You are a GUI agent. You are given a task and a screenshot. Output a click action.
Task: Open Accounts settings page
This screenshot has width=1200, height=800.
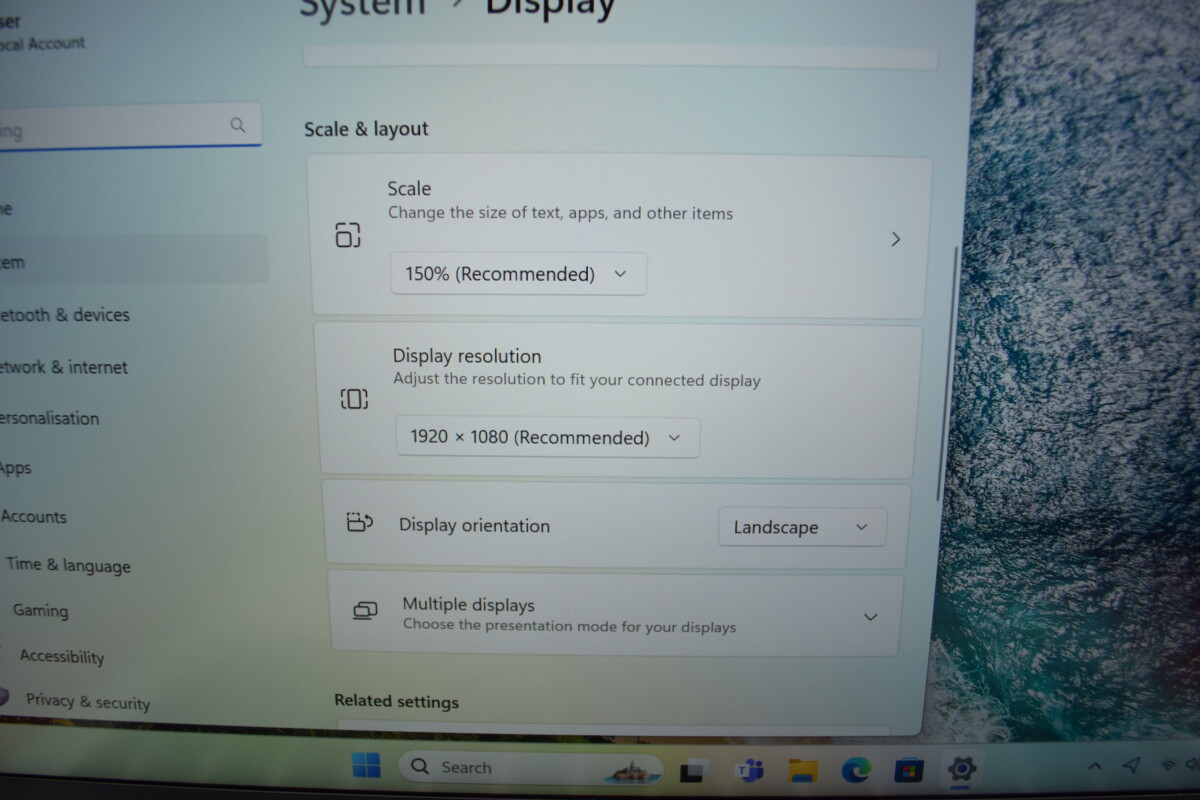click(x=33, y=516)
